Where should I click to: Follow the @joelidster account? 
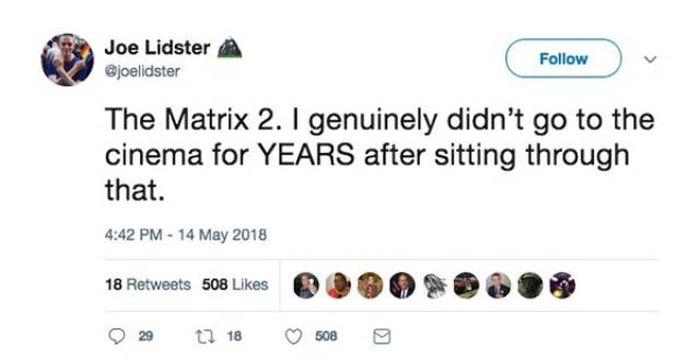coord(563,58)
